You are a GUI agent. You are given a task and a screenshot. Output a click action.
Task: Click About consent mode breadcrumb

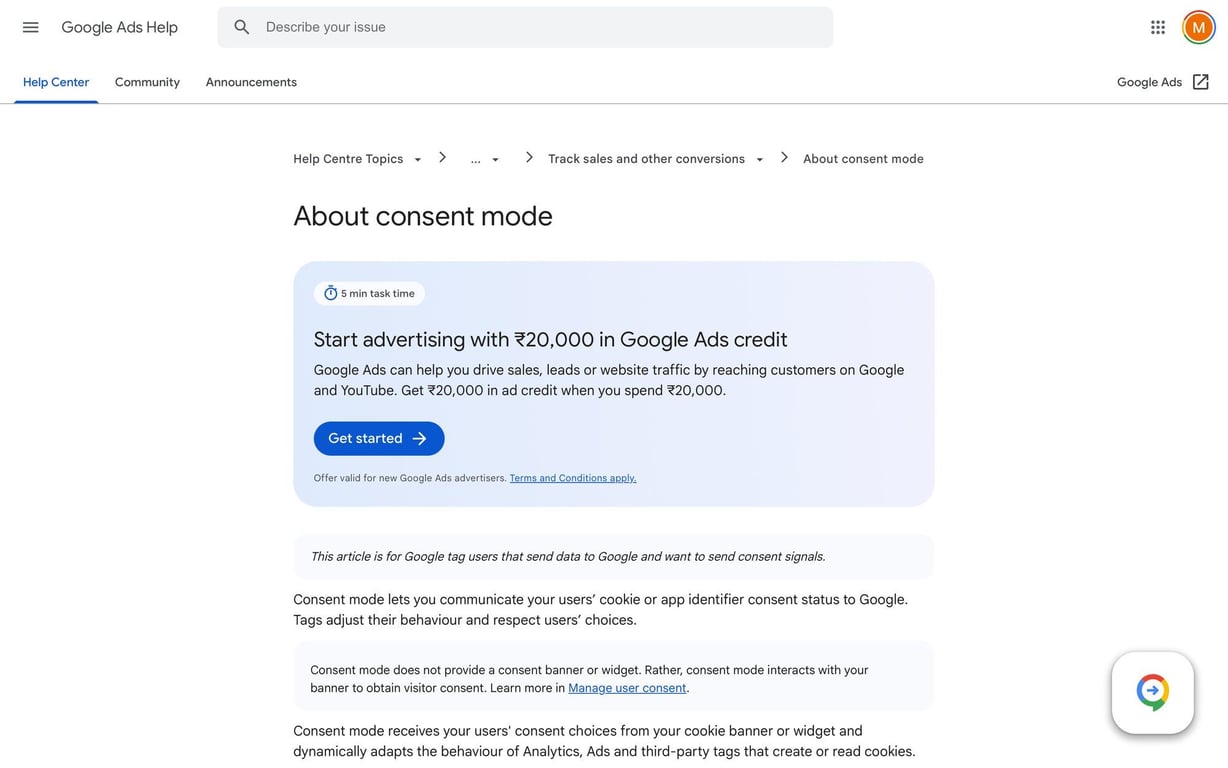(863, 159)
